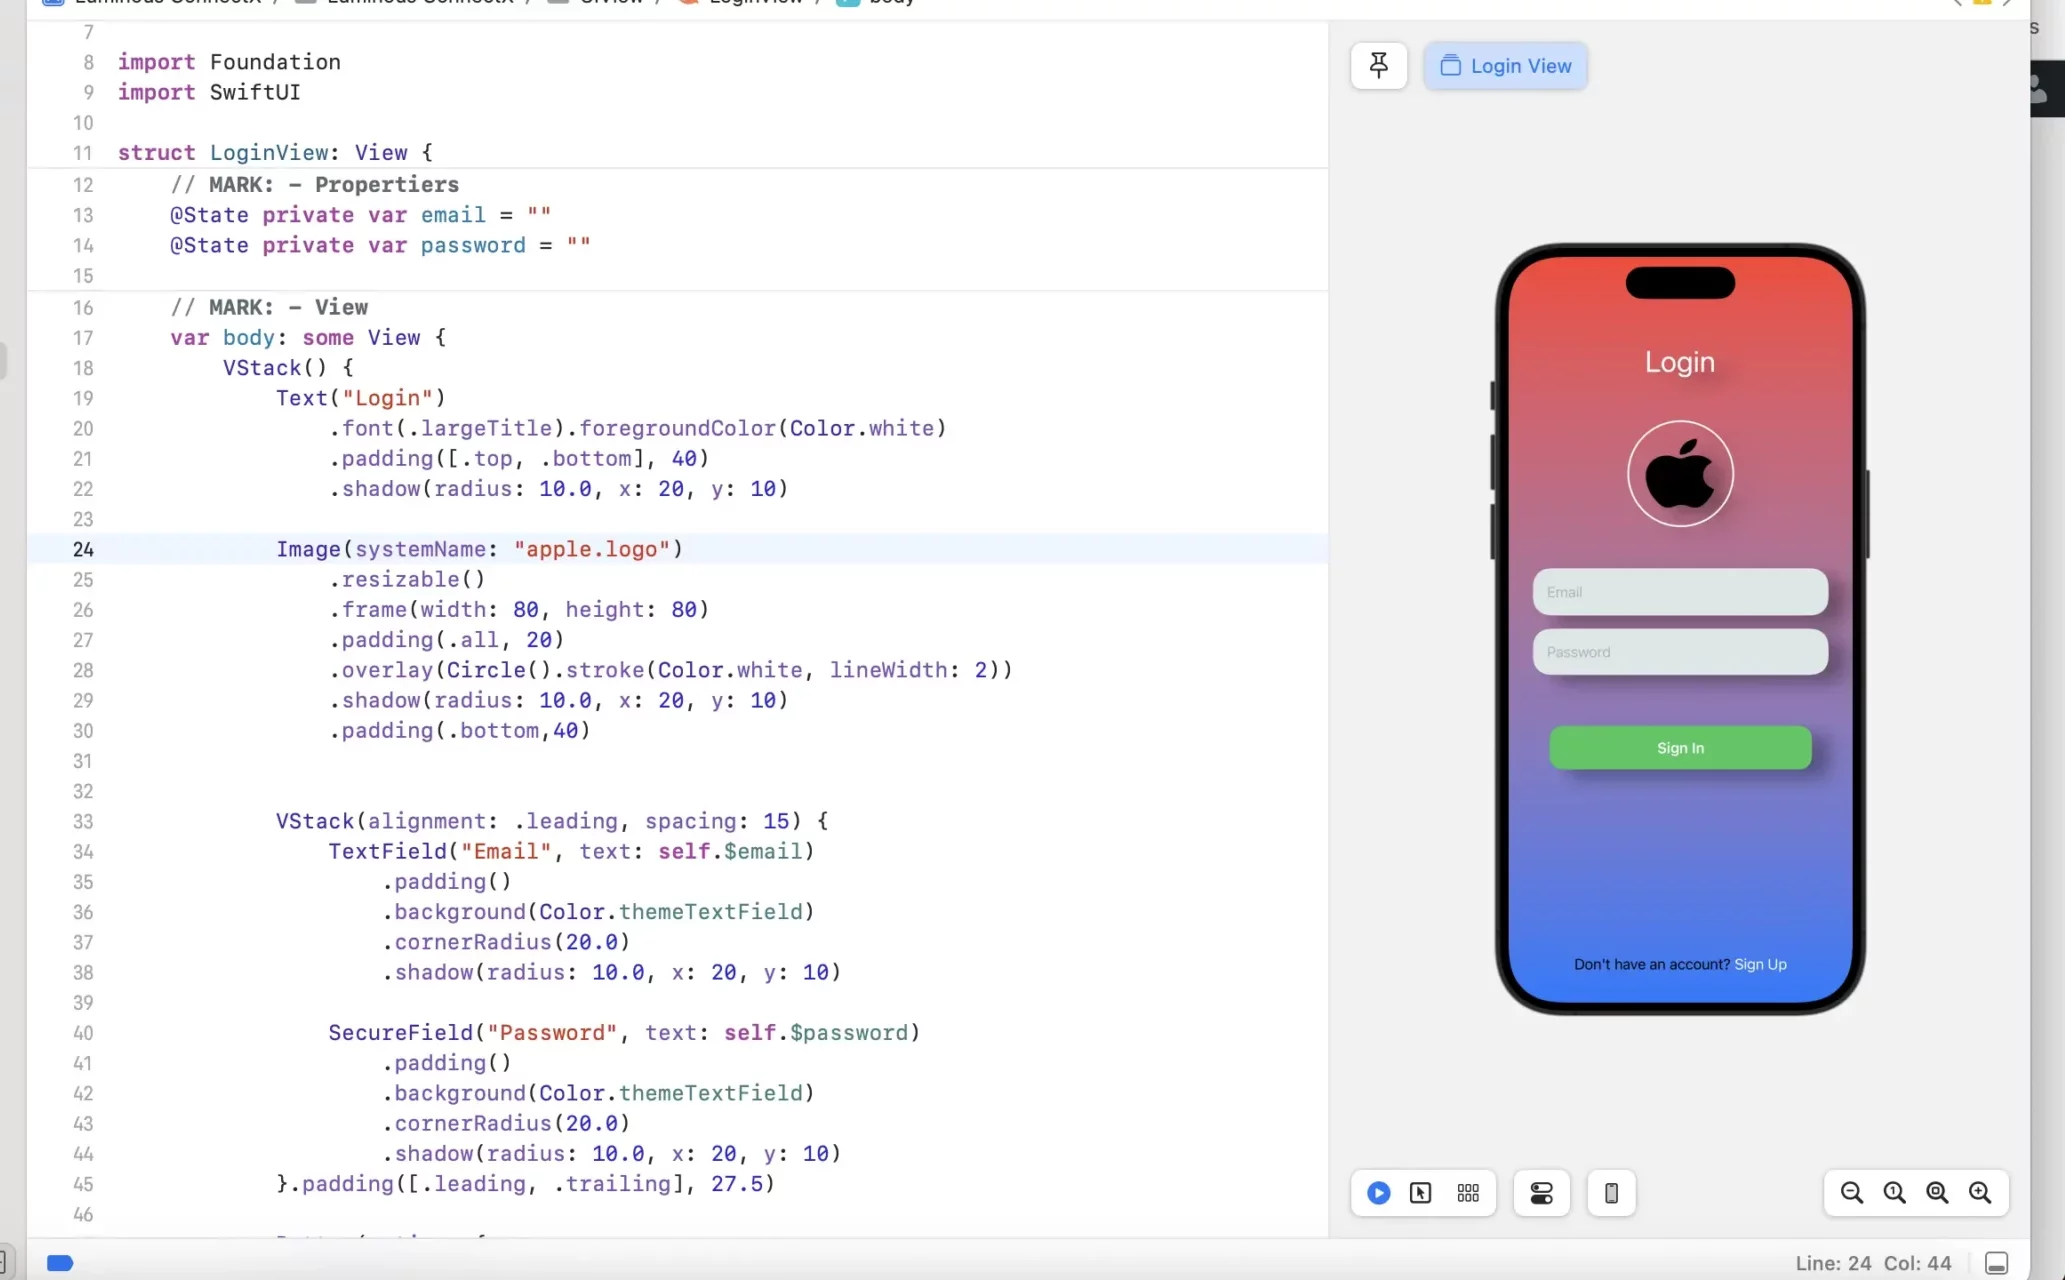
Task: Select the Login title in the preview
Action: 1680,362
